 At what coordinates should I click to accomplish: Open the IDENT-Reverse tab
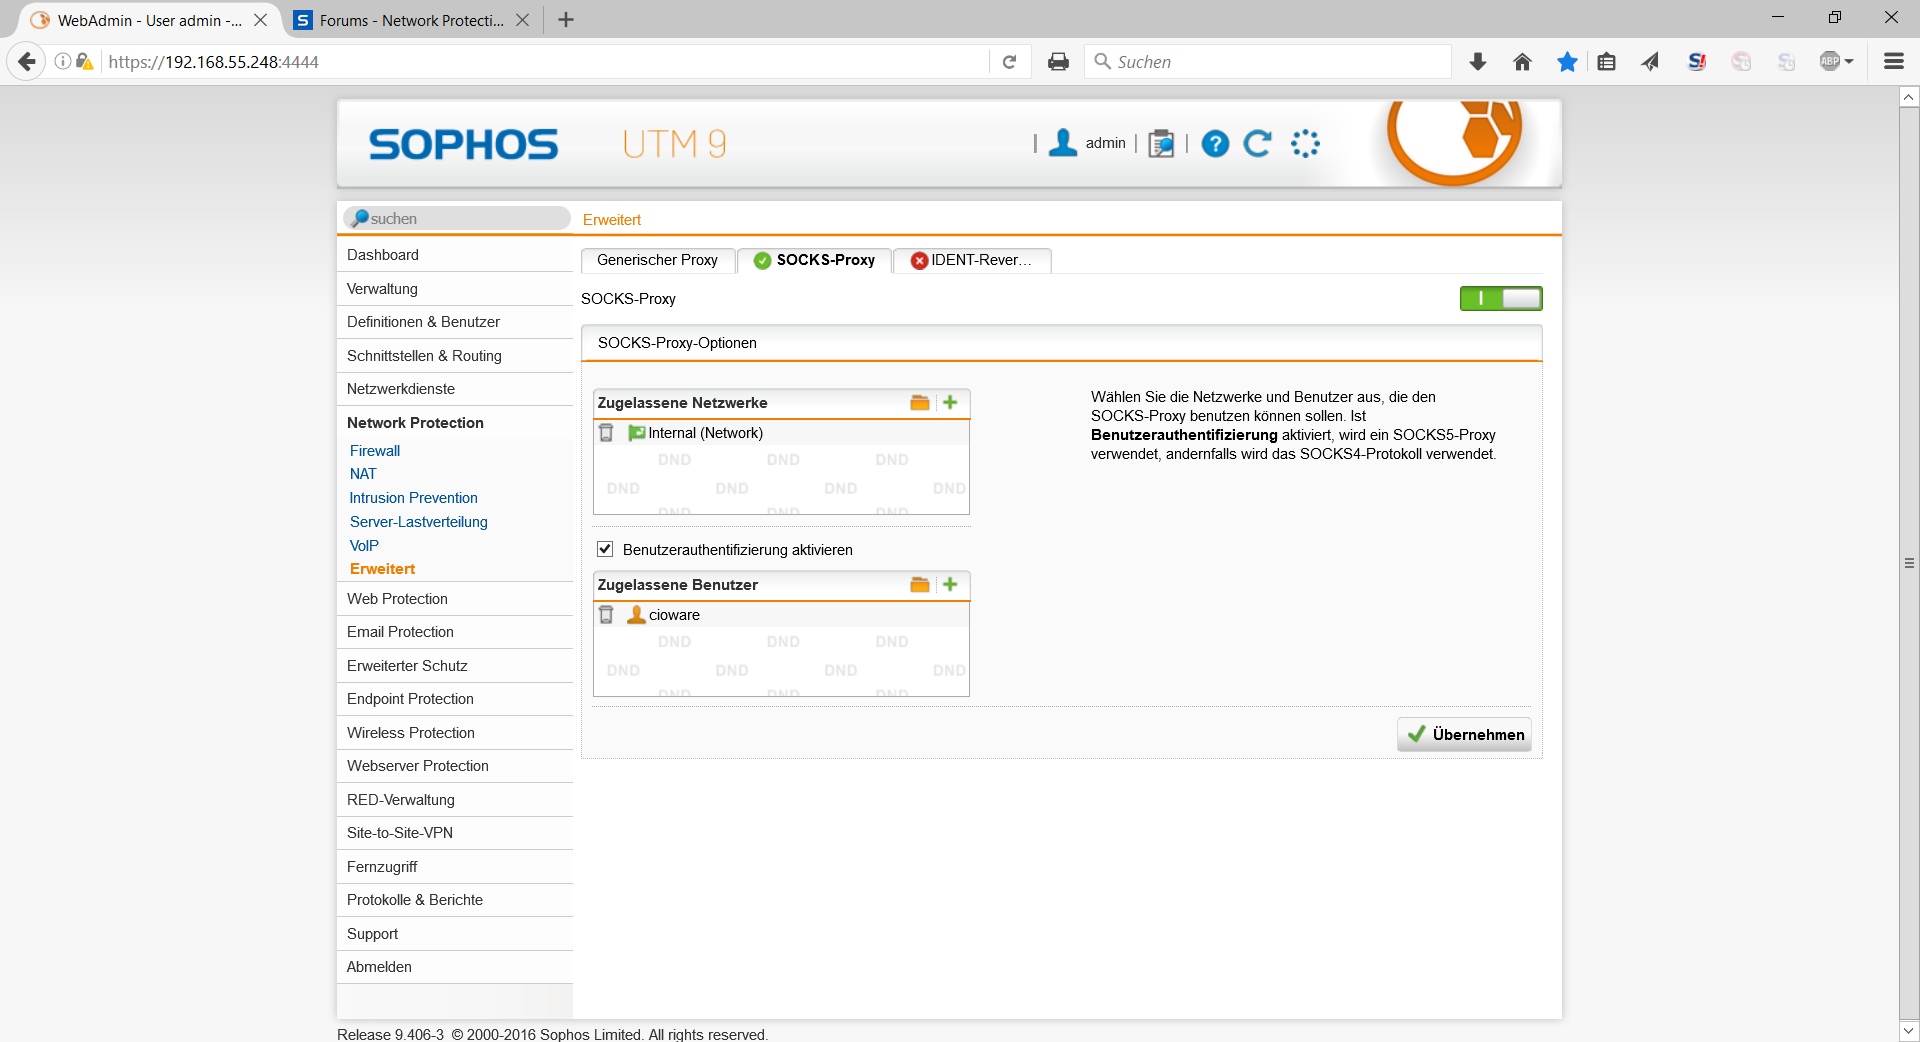[x=972, y=260]
